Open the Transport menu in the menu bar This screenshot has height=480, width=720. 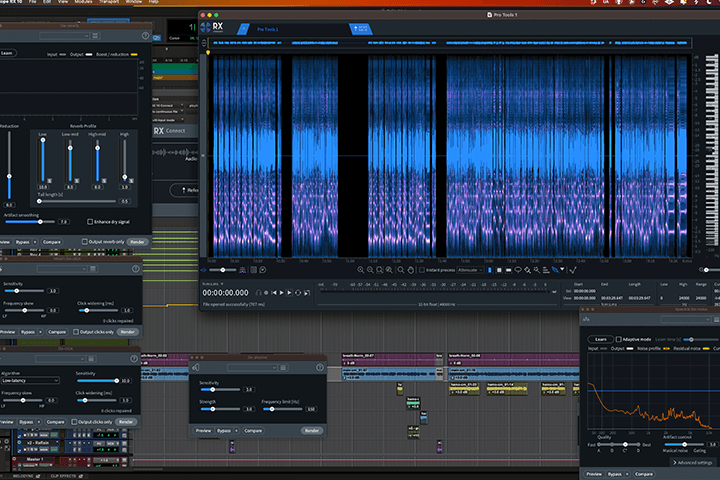click(109, 2)
